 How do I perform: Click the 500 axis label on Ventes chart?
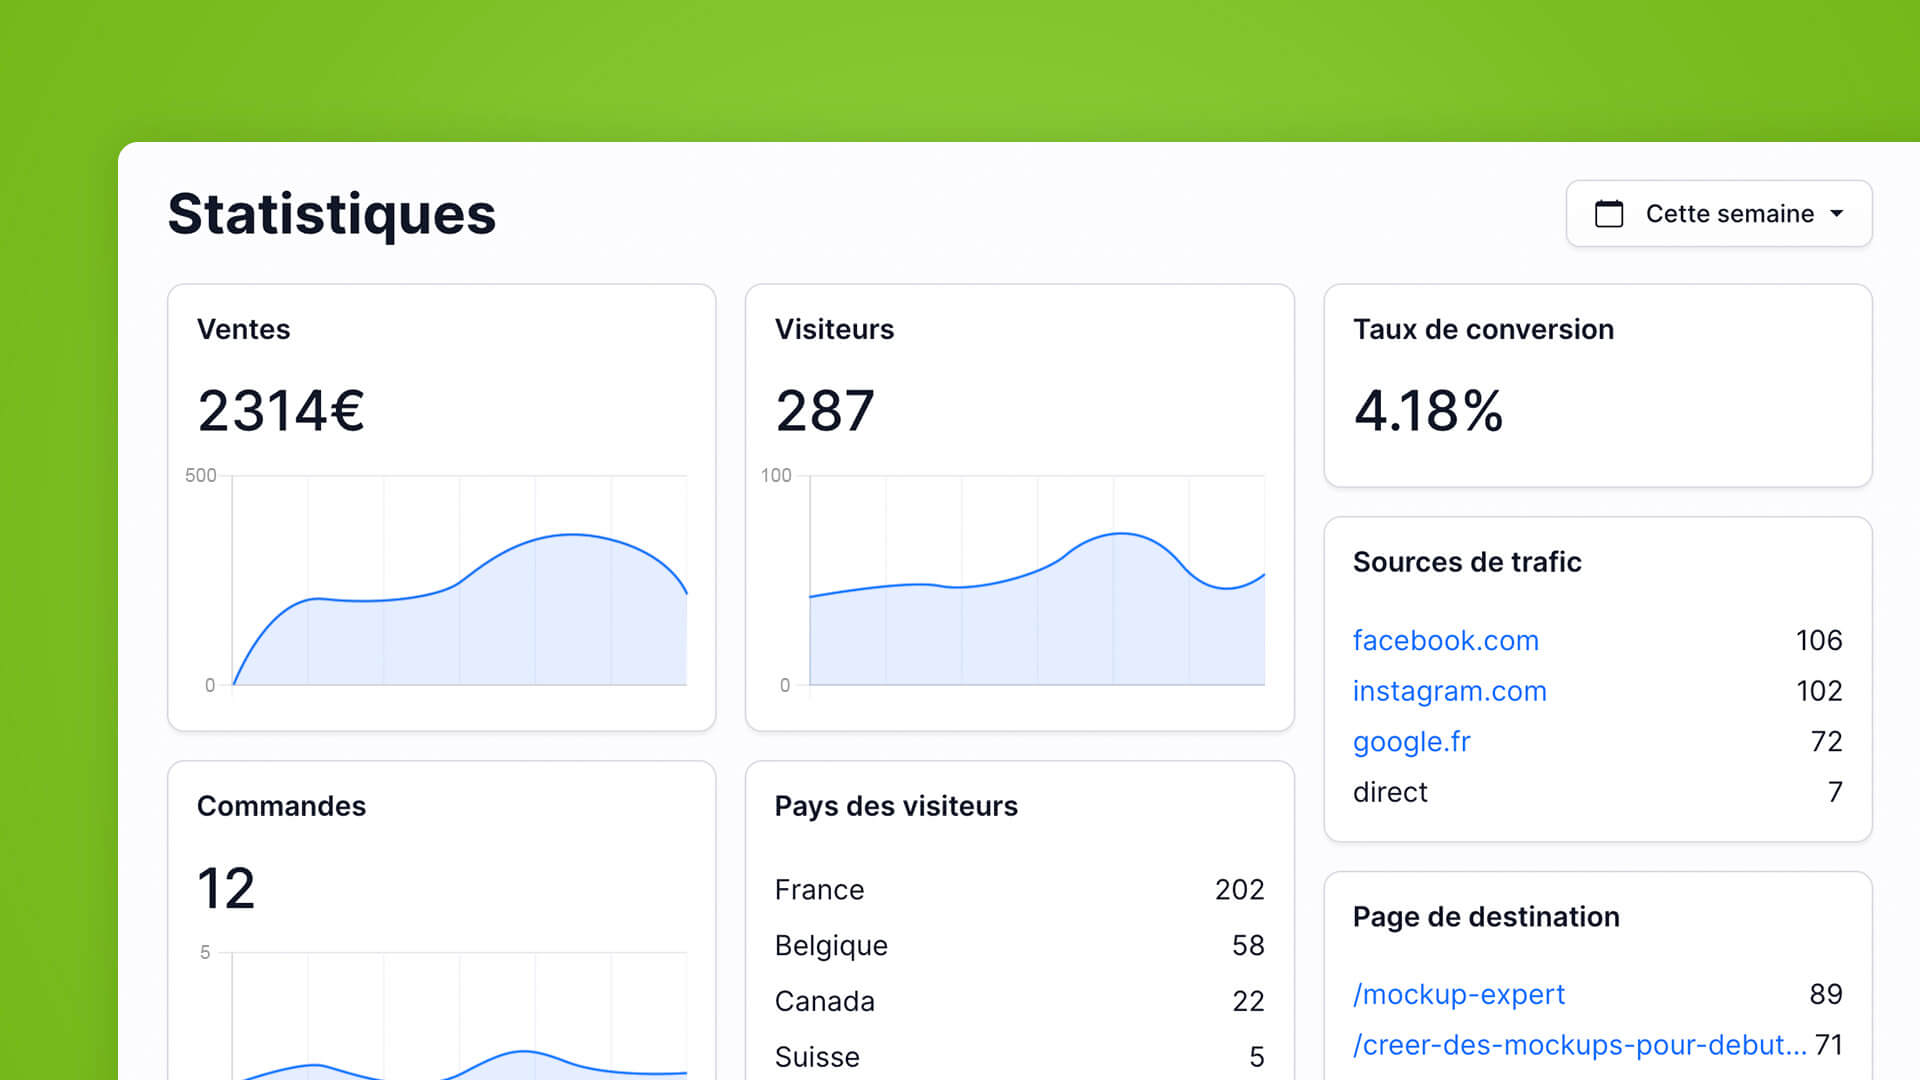click(201, 476)
